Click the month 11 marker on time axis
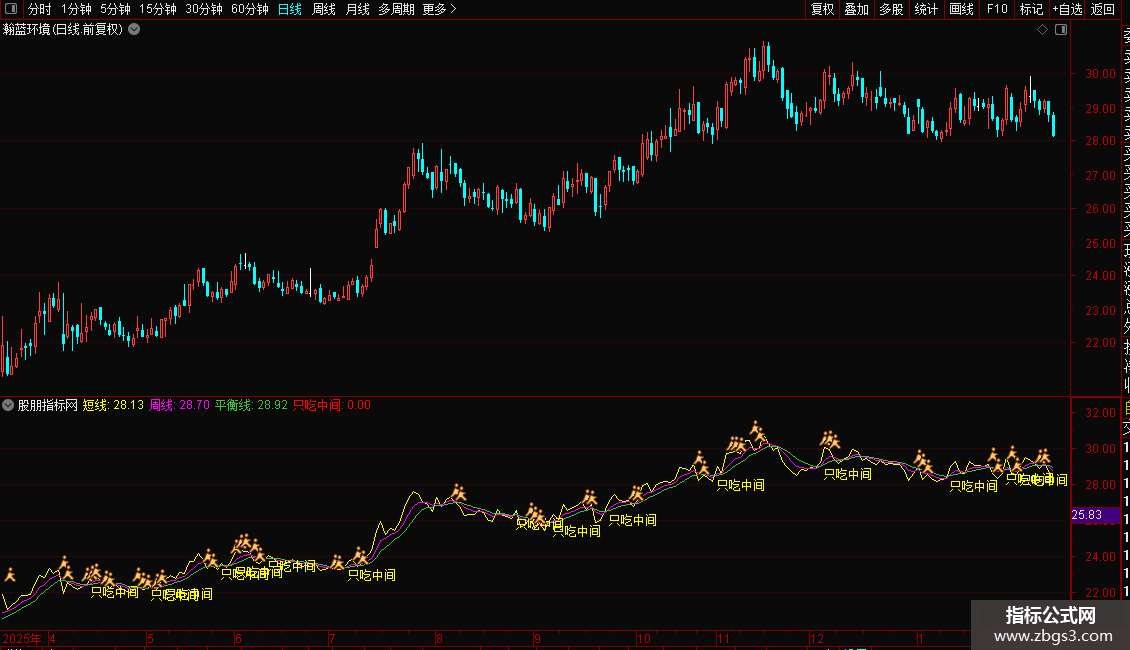1130x650 pixels. click(723, 638)
